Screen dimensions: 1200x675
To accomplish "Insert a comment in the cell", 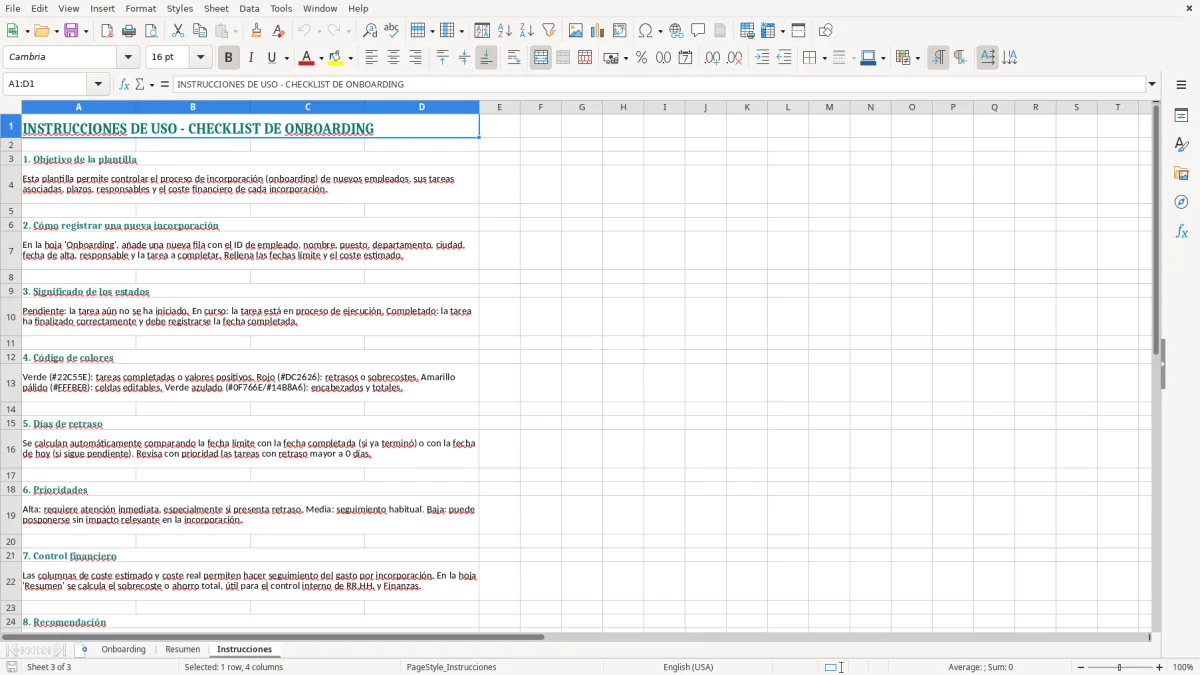I will click(x=698, y=31).
